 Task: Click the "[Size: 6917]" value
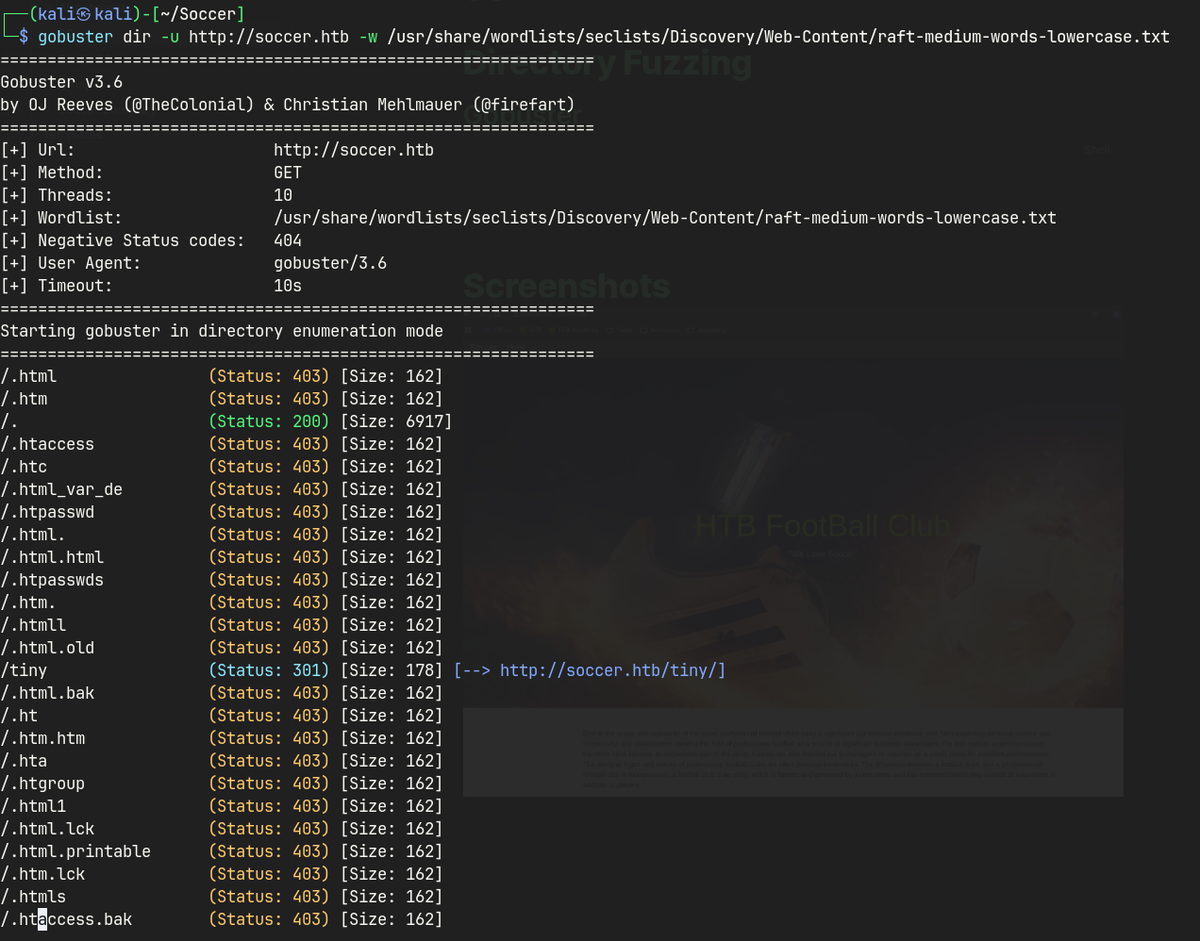(x=396, y=421)
